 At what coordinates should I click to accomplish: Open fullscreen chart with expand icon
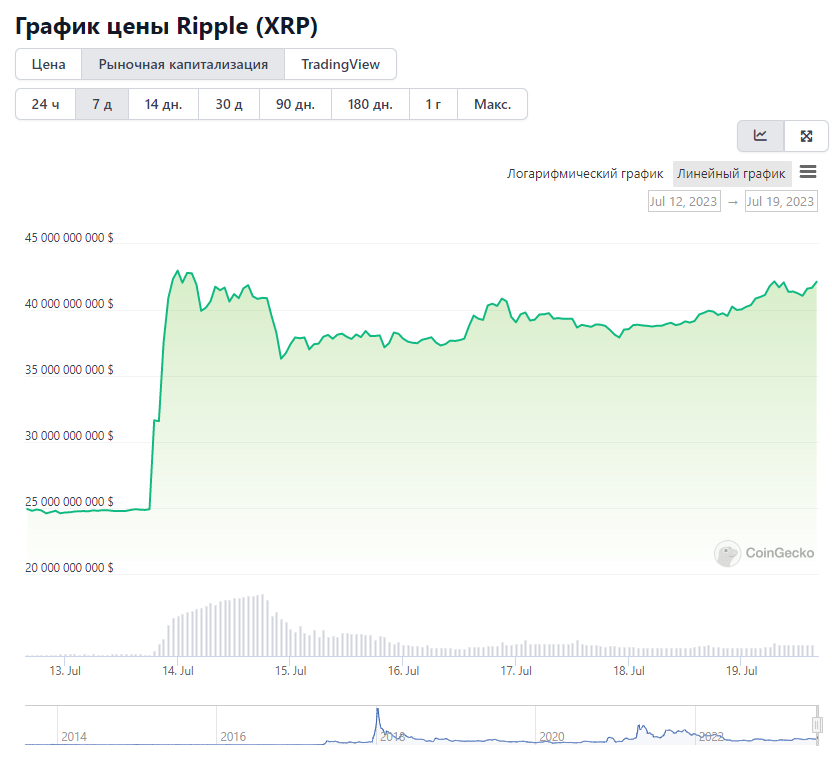(806, 136)
